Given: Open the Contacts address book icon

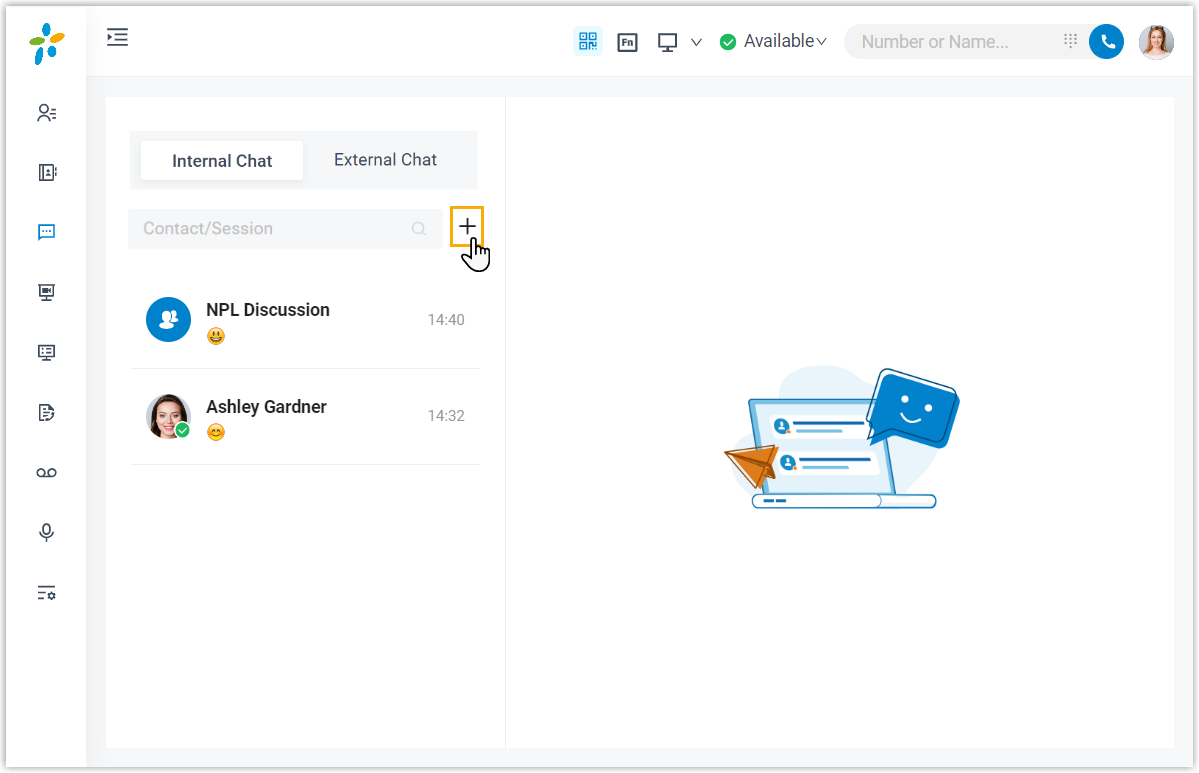Looking at the screenshot, I should [x=46, y=173].
